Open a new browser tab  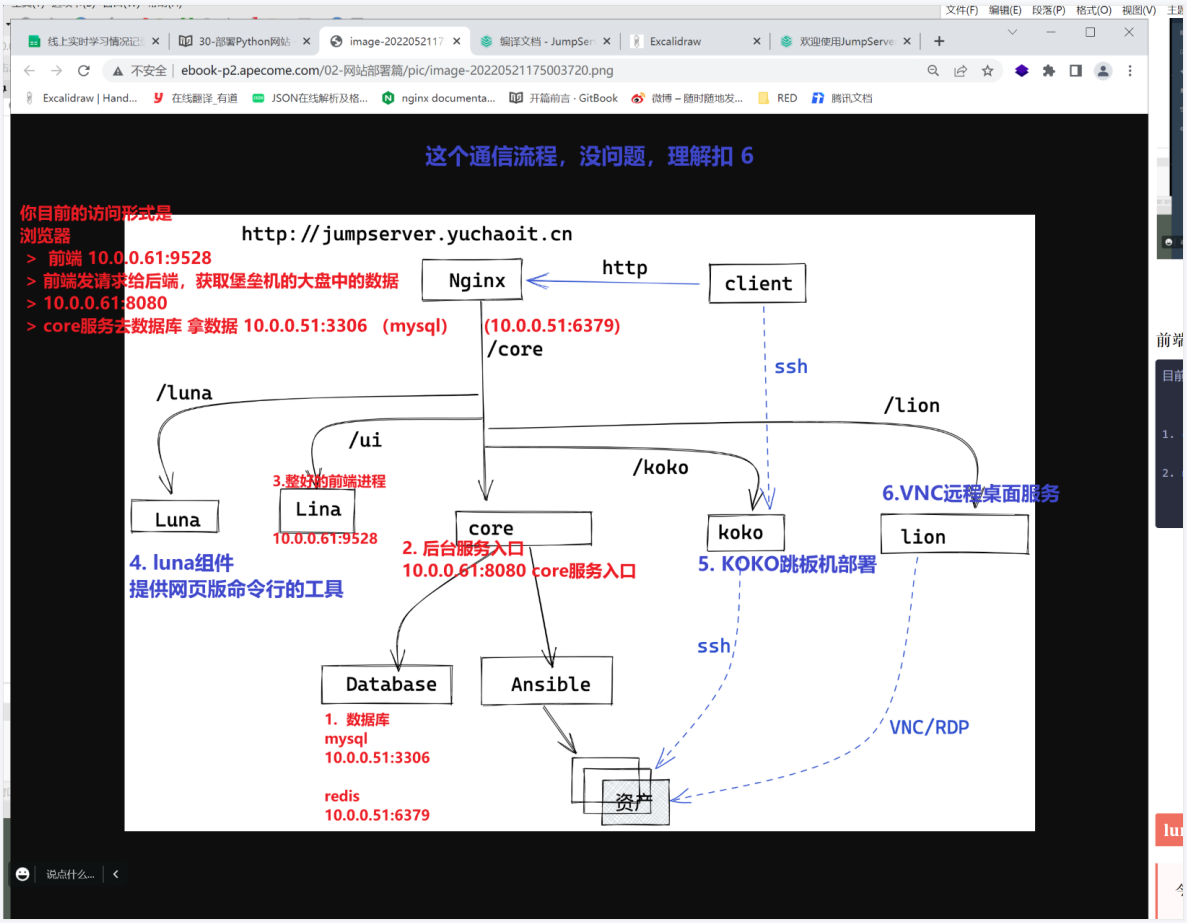coord(939,41)
